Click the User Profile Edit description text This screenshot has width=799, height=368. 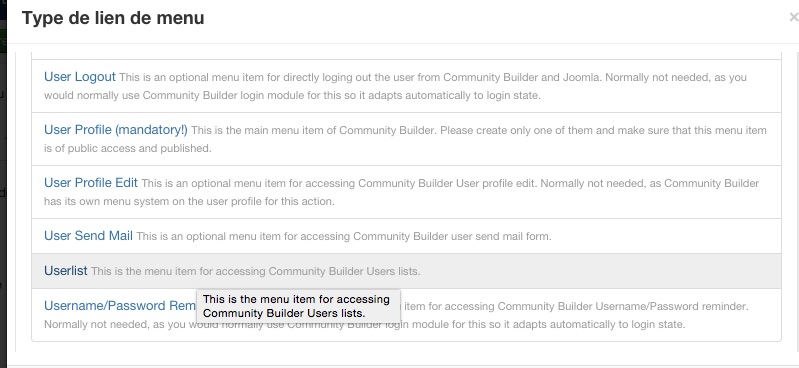click(402, 192)
